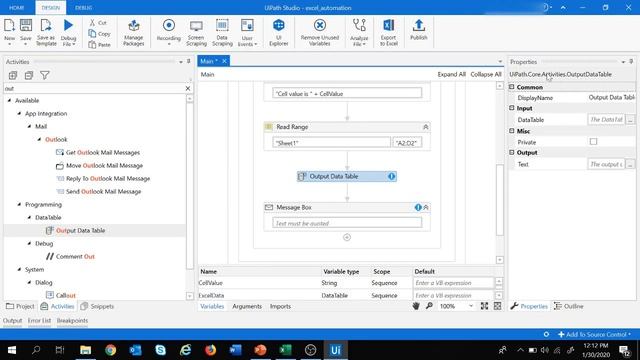Run Debug File play button
Image resolution: width=640 pixels, height=360 pixels.
[68, 26]
